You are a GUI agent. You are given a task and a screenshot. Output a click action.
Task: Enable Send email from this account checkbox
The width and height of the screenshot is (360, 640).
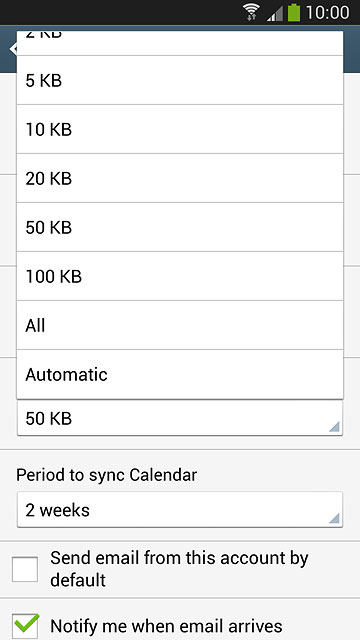[25, 569]
